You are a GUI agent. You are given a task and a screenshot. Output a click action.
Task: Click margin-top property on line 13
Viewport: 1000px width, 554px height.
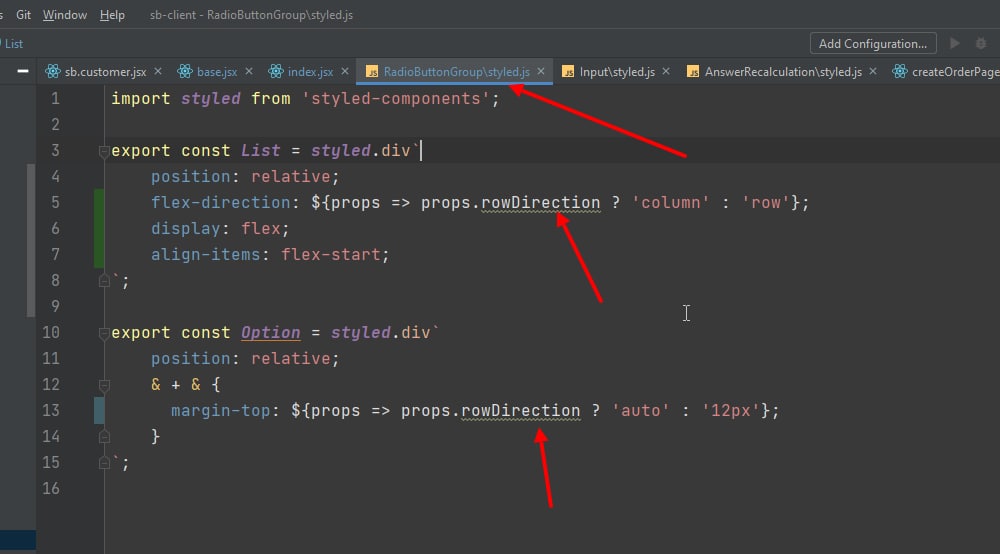[221, 411]
